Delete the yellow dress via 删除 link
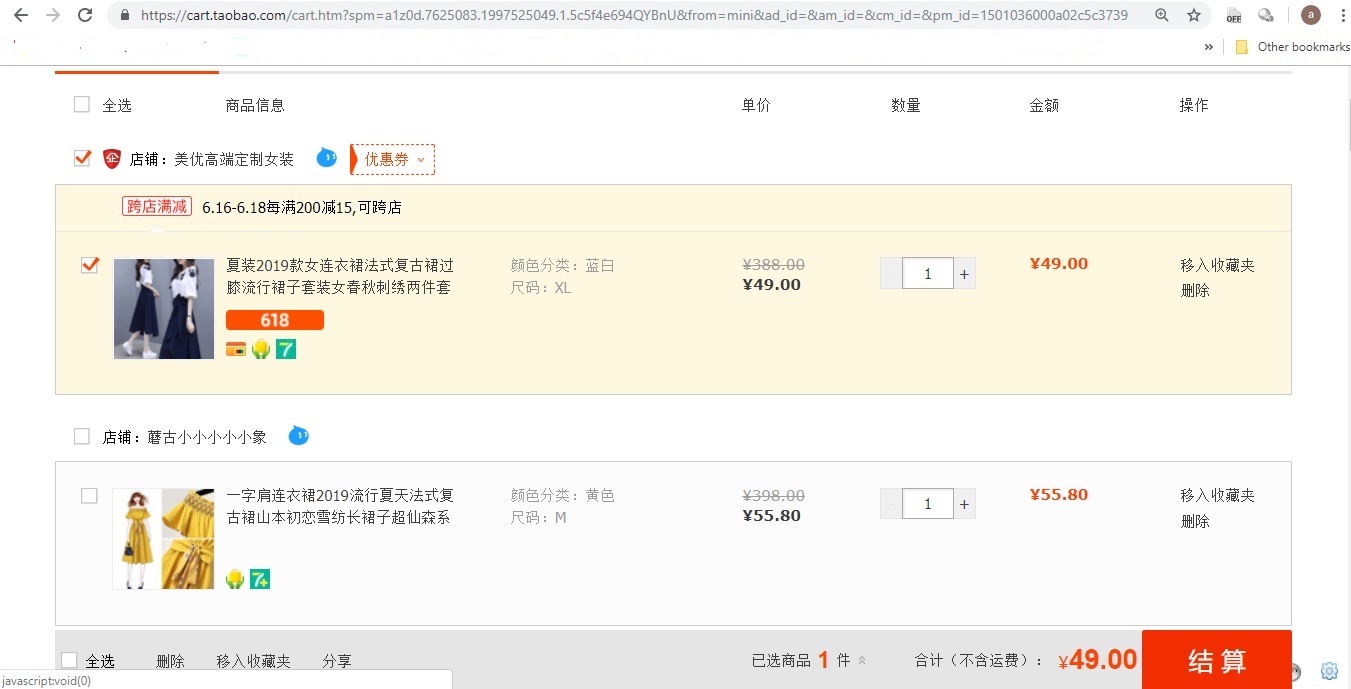 point(1195,521)
